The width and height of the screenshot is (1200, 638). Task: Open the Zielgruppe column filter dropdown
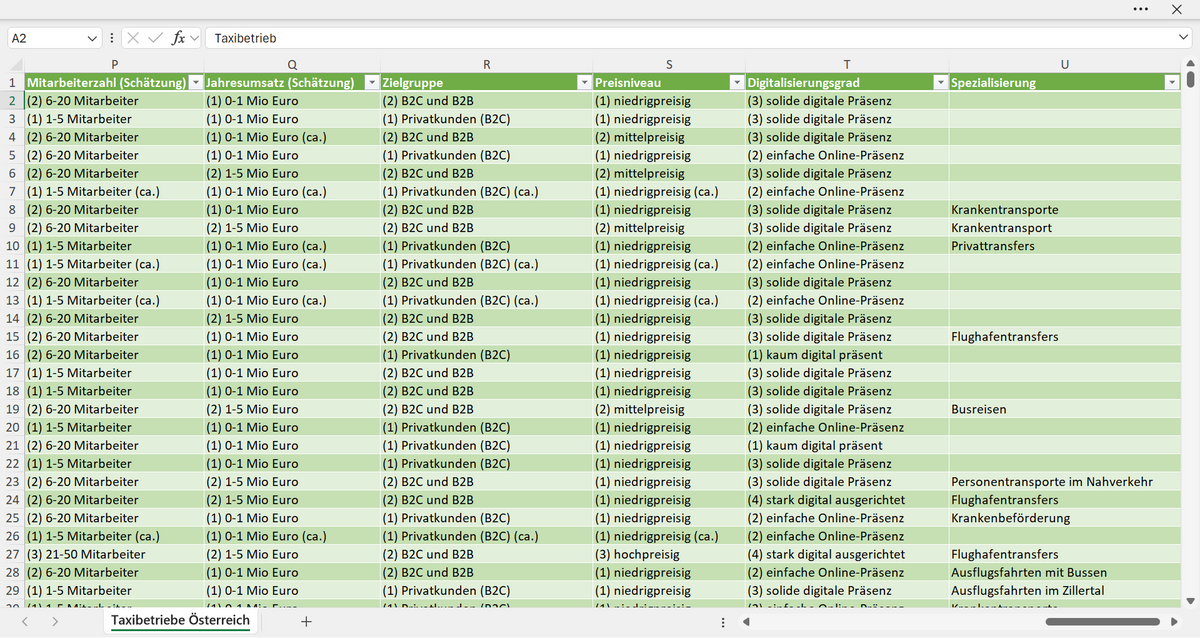click(x=585, y=82)
